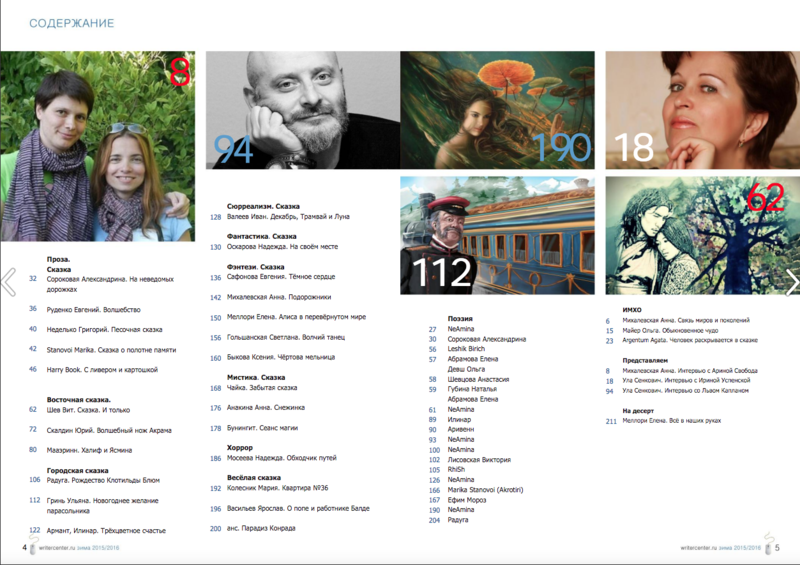Open entry 'Шев Вит. Сказка. И только'
Image resolution: width=800 pixels, height=565 pixels.
pos(88,410)
